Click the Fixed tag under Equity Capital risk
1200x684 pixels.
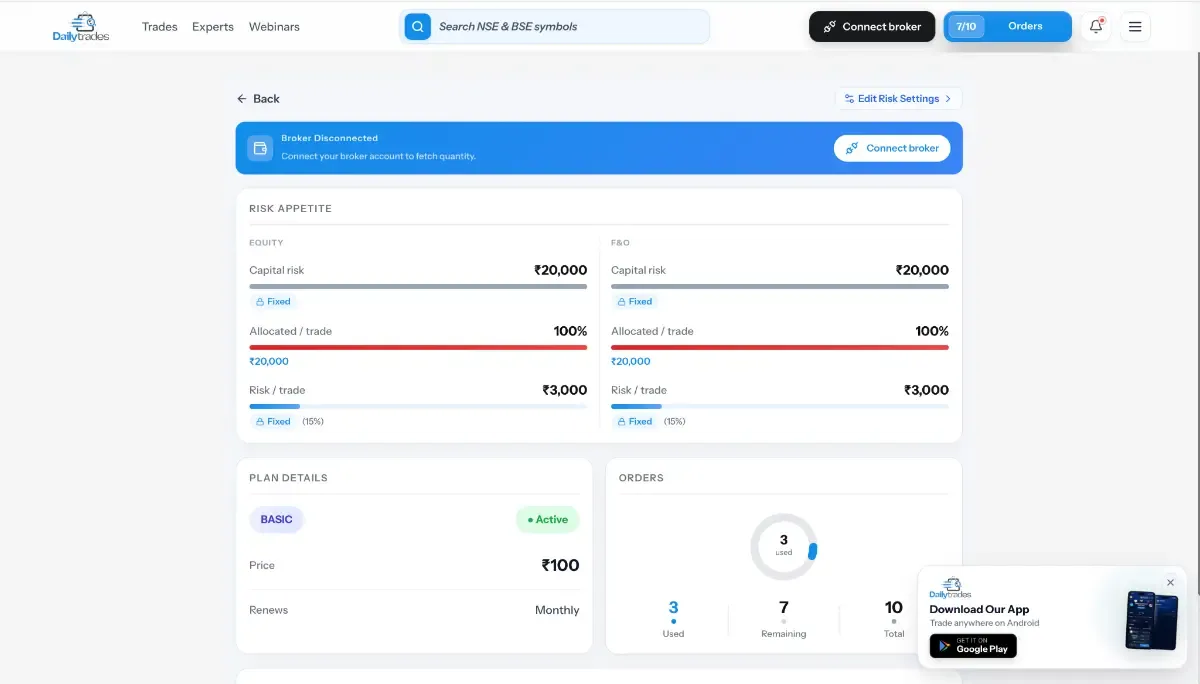[x=273, y=301]
